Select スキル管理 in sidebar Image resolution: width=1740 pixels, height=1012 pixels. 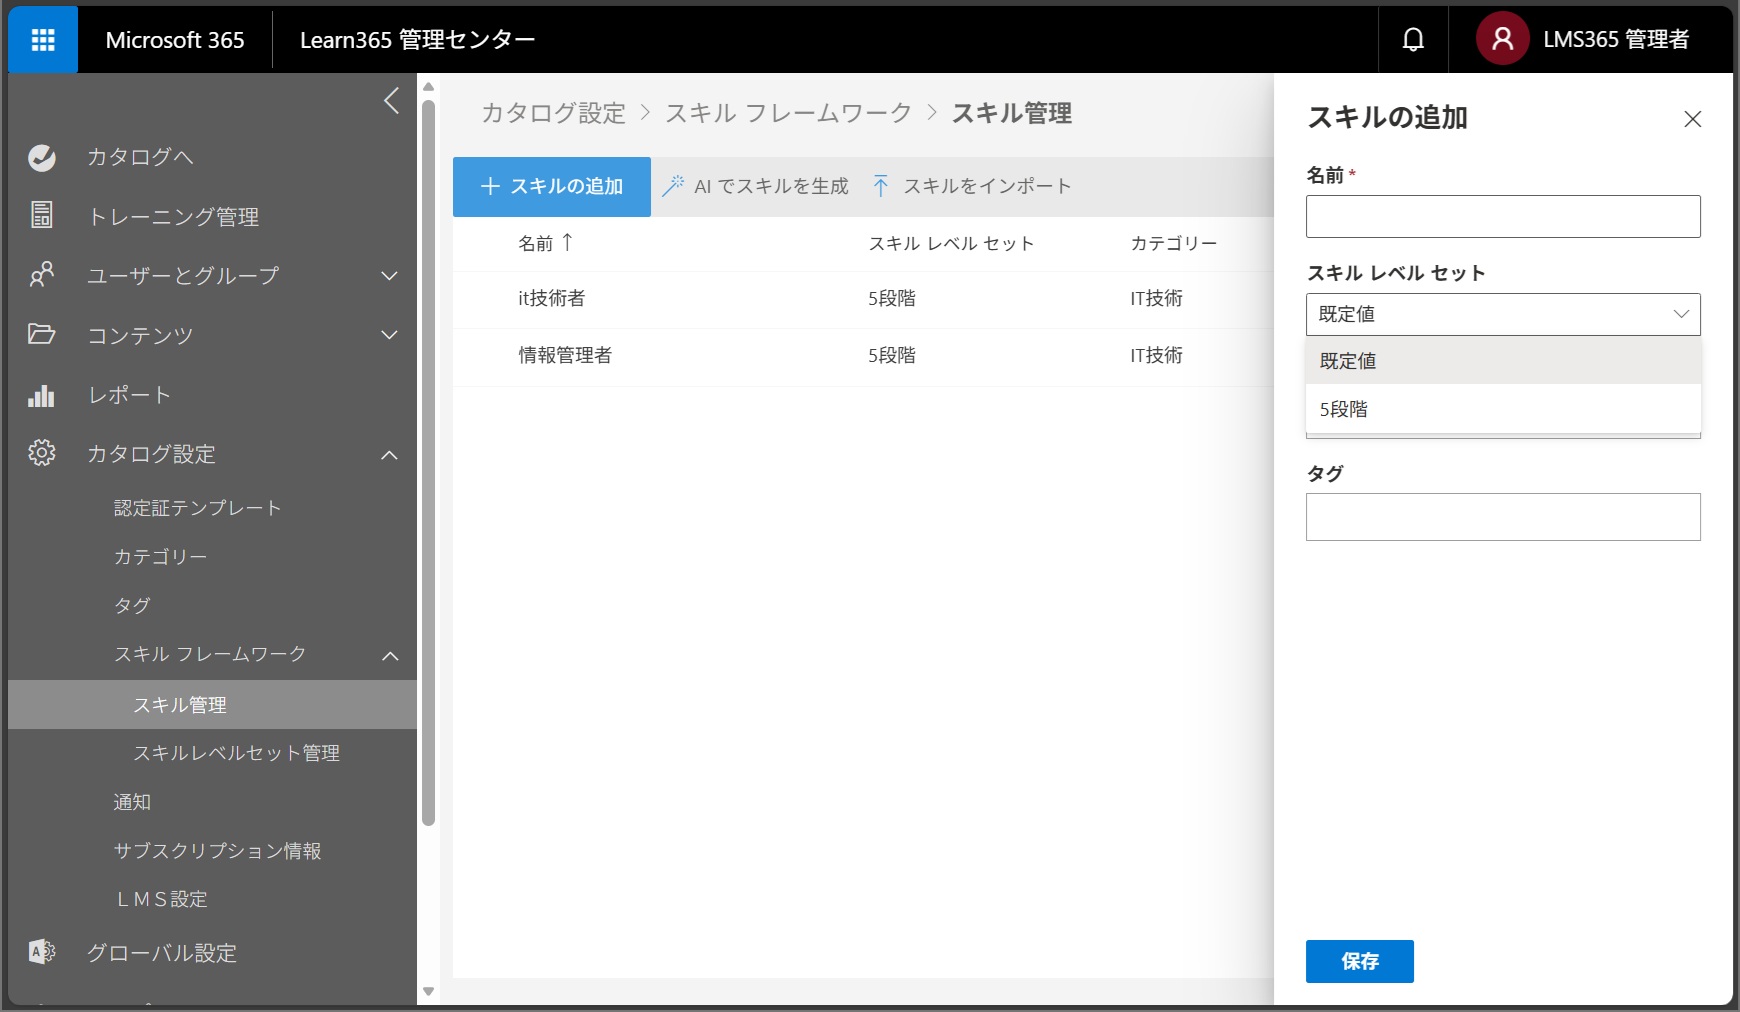(212, 705)
